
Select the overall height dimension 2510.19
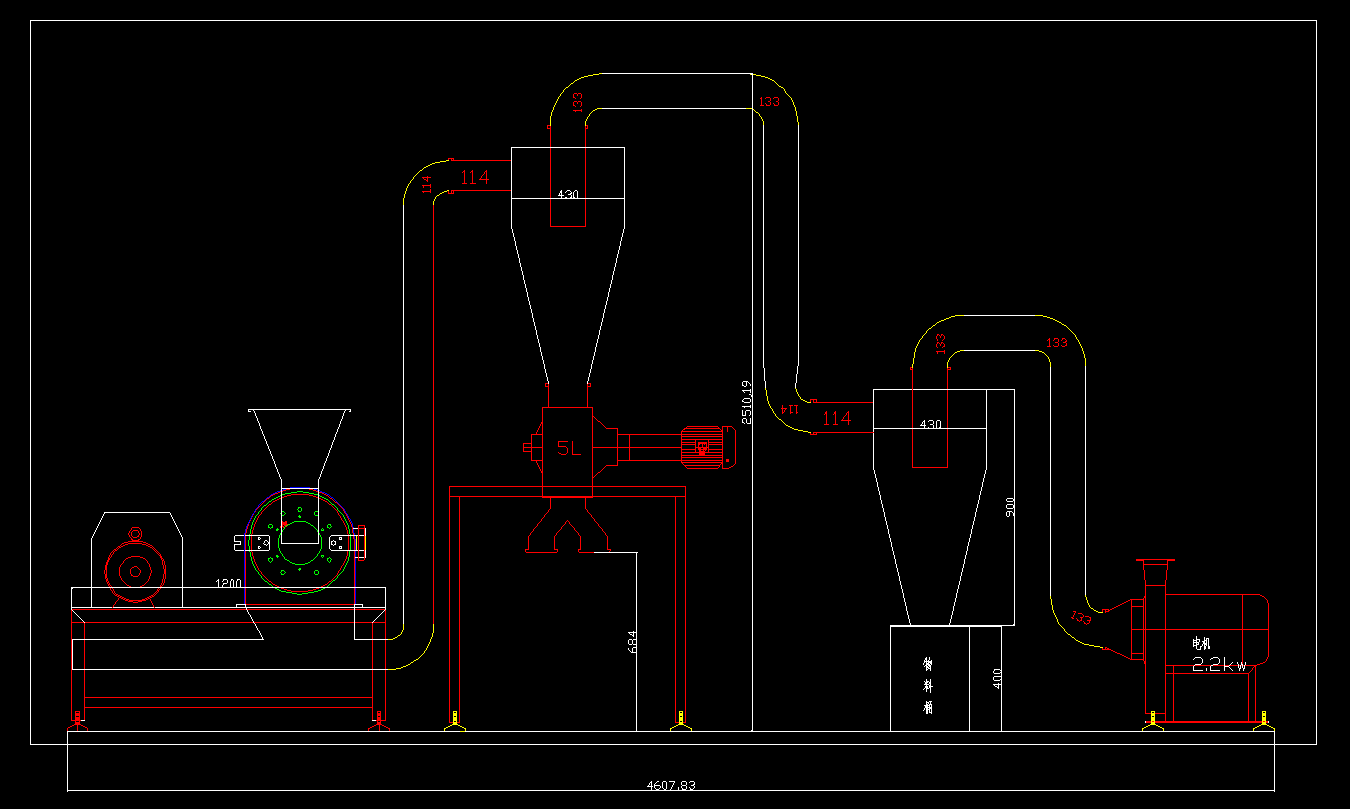point(746,402)
